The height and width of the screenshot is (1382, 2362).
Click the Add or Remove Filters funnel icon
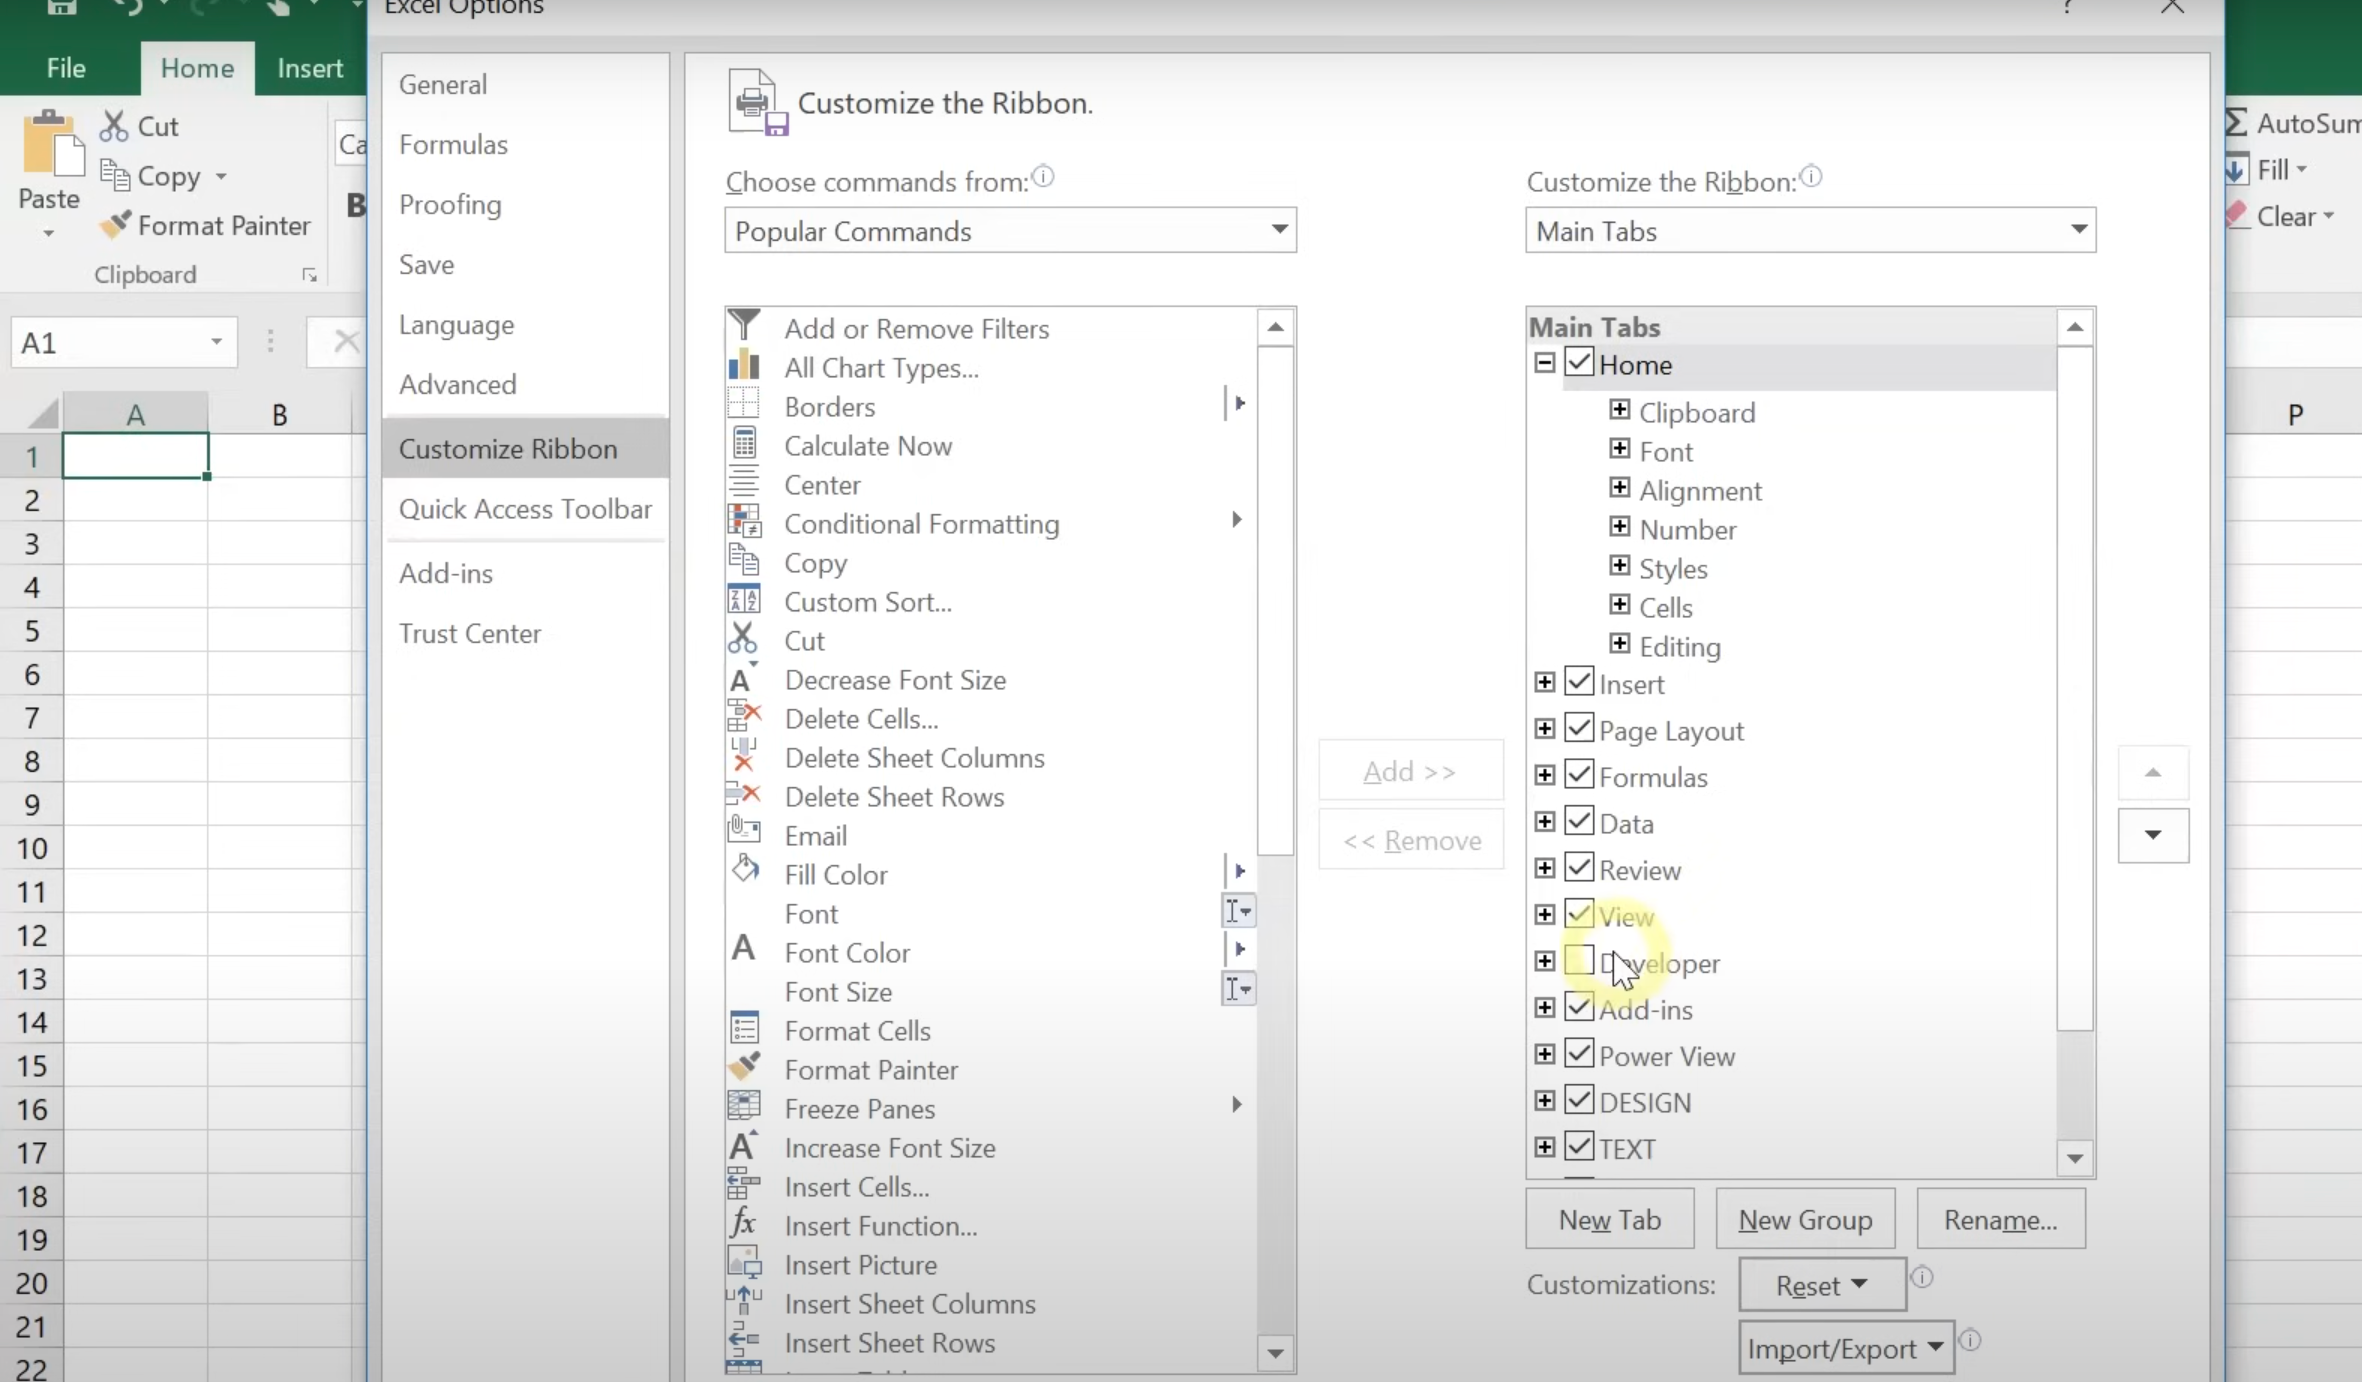[x=744, y=326]
